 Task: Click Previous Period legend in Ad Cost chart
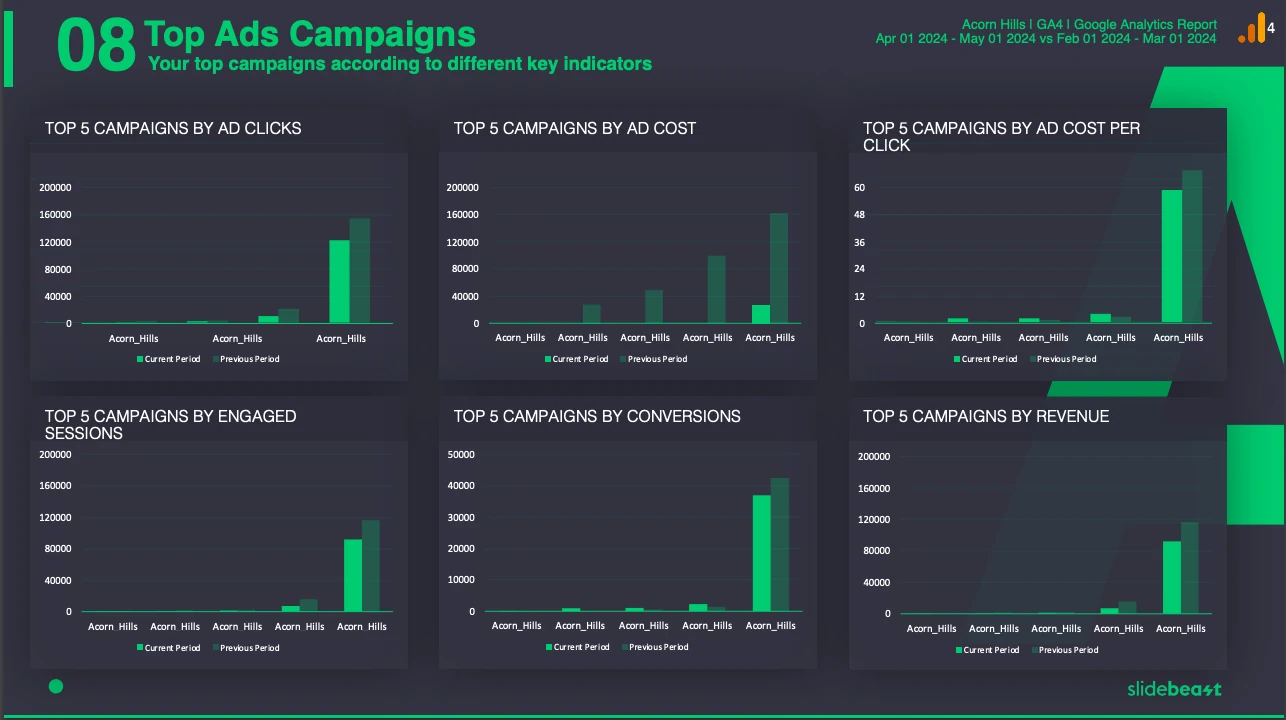[653, 359]
